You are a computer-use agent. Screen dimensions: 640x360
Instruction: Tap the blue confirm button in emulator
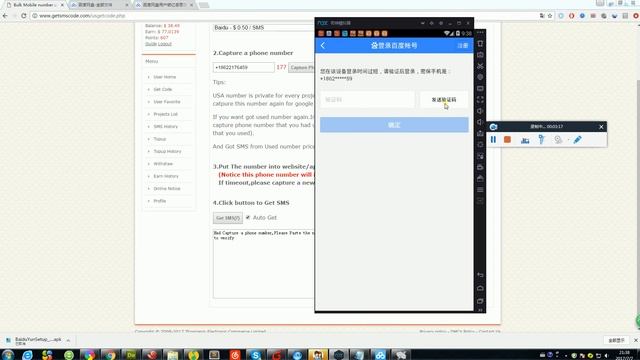[x=394, y=125]
